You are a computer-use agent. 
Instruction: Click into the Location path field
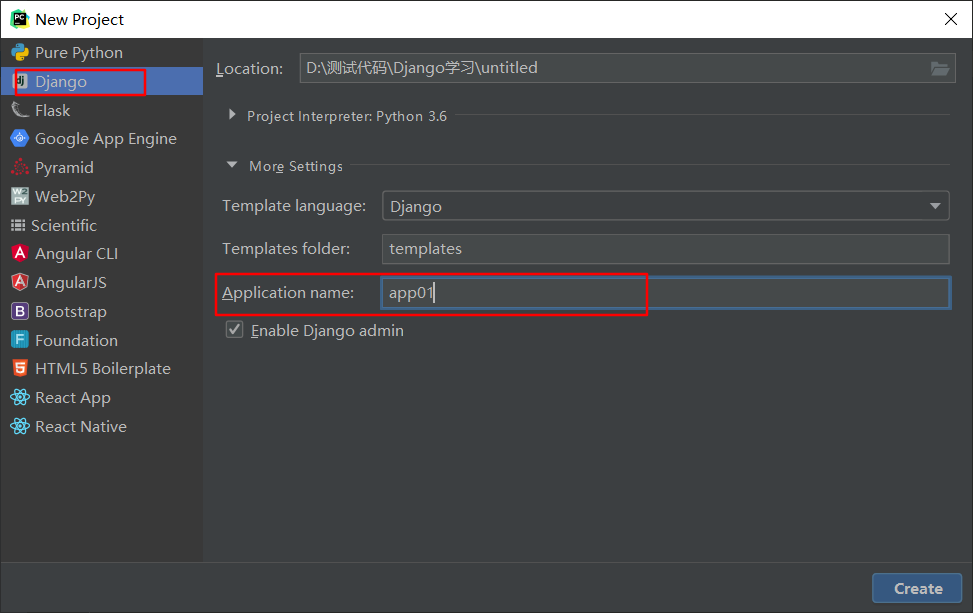[x=627, y=68]
